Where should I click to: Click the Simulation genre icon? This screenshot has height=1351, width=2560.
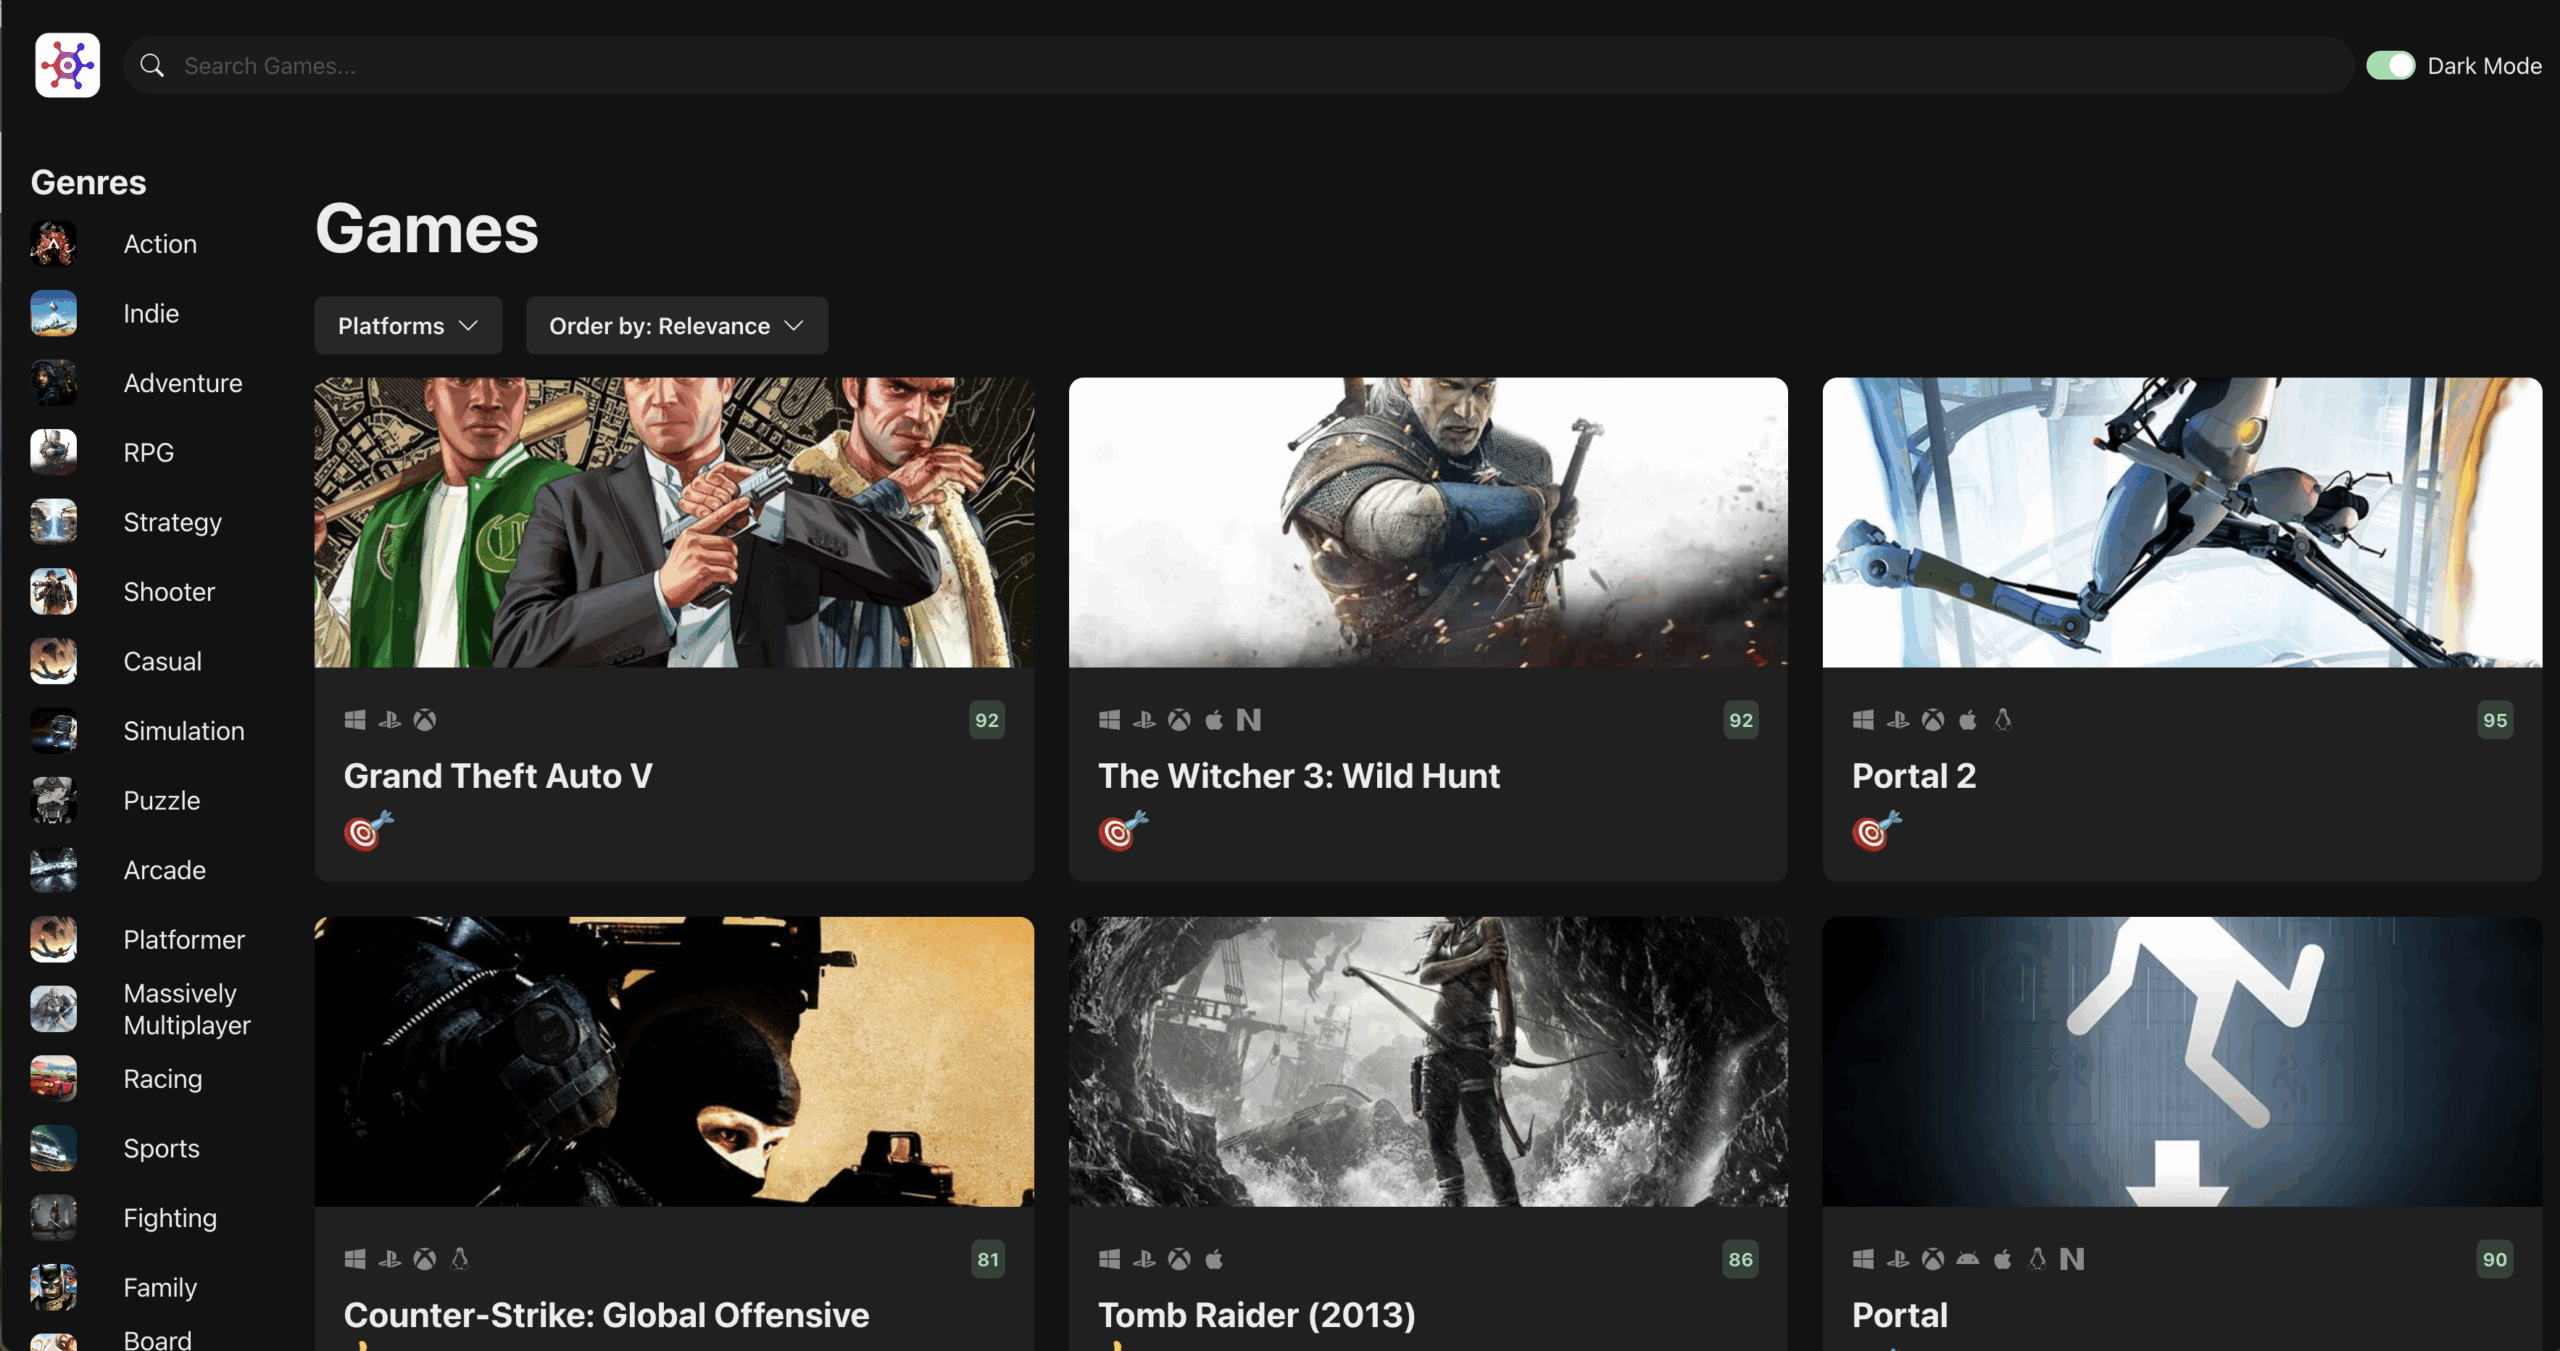click(53, 731)
